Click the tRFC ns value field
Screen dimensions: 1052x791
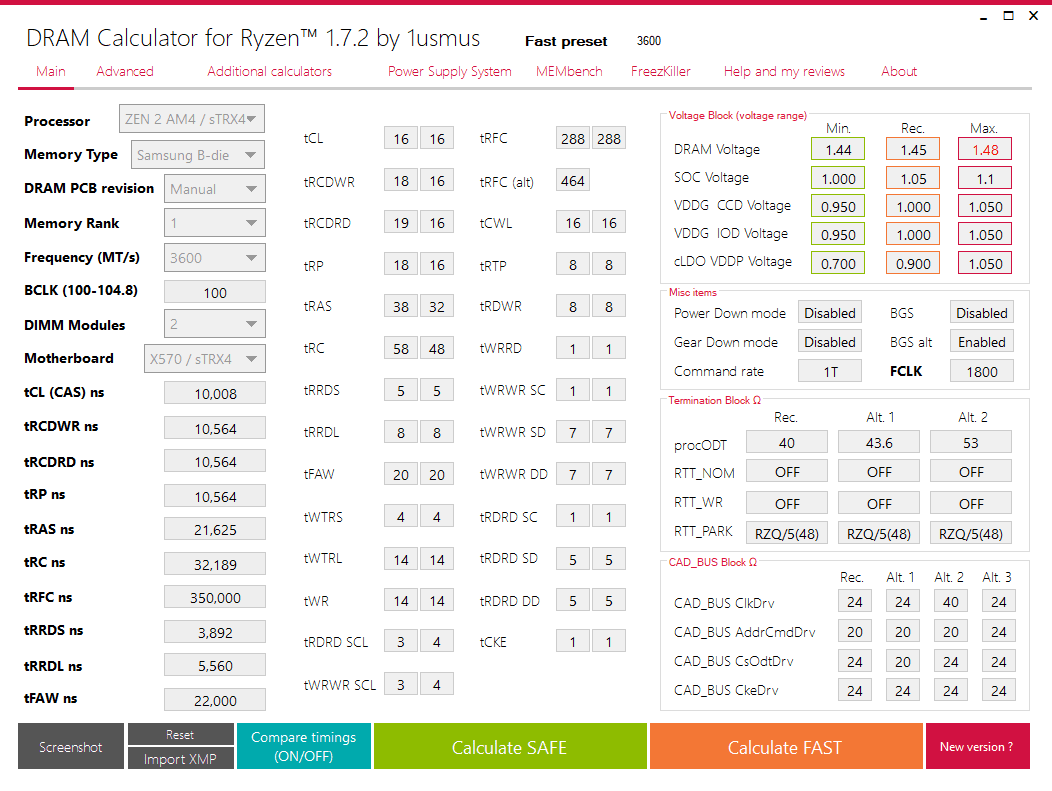[215, 598]
